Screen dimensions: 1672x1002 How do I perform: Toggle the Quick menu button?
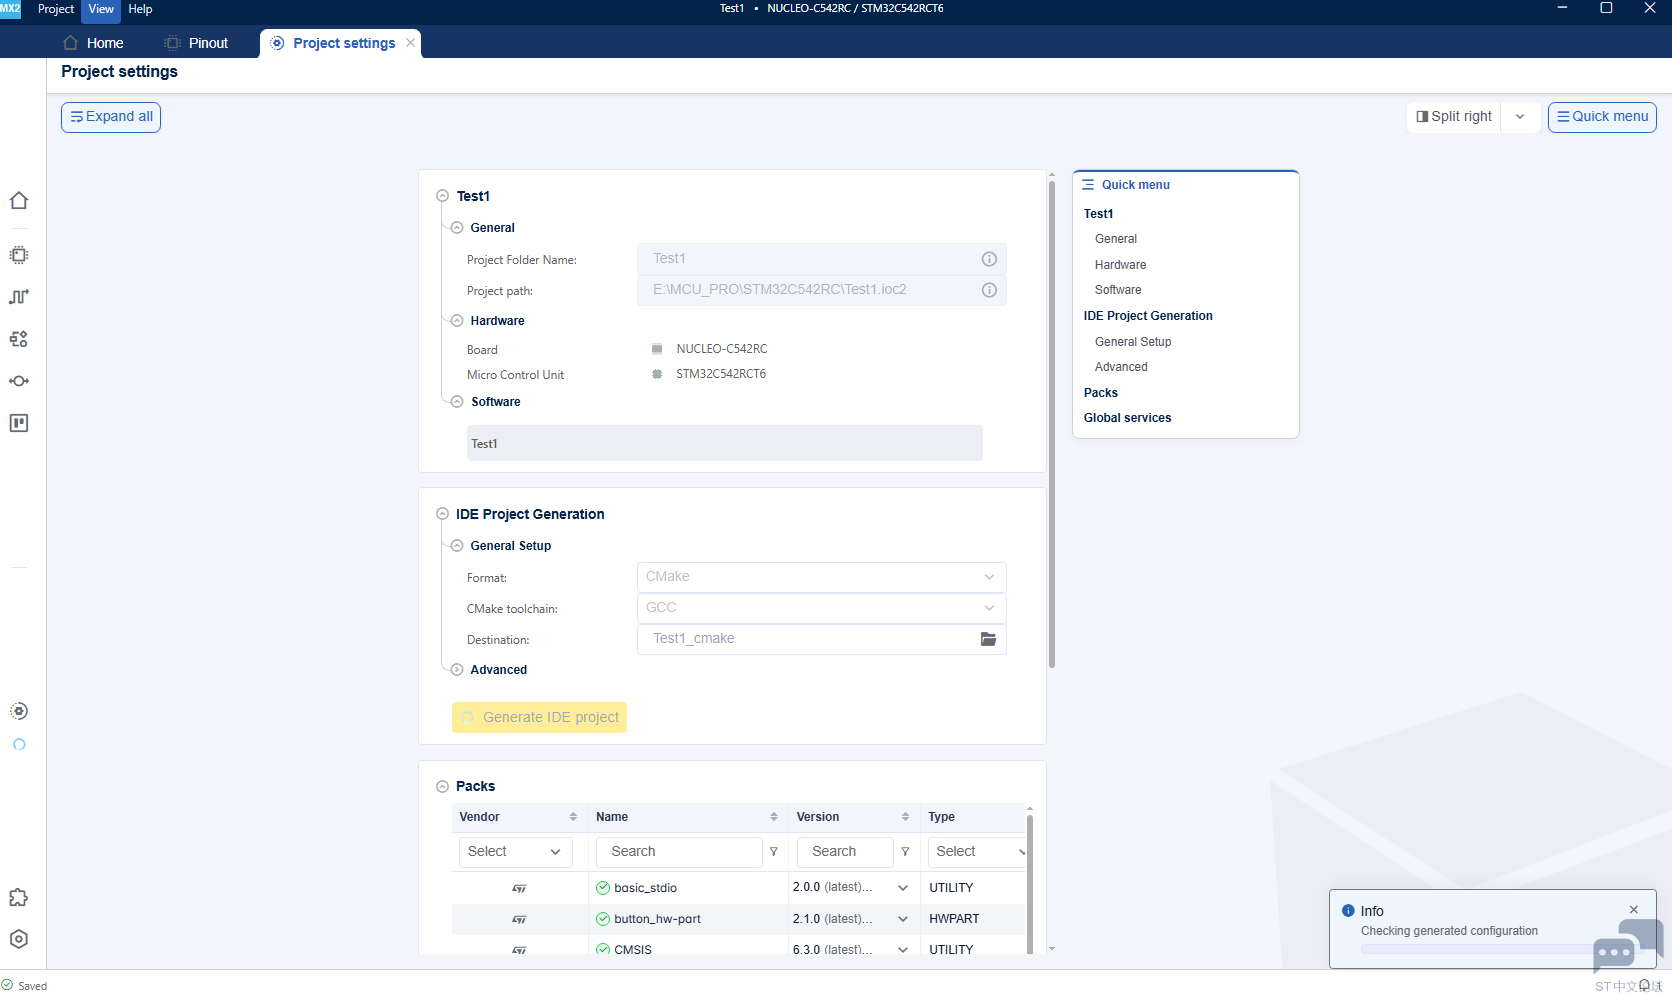tap(1602, 117)
